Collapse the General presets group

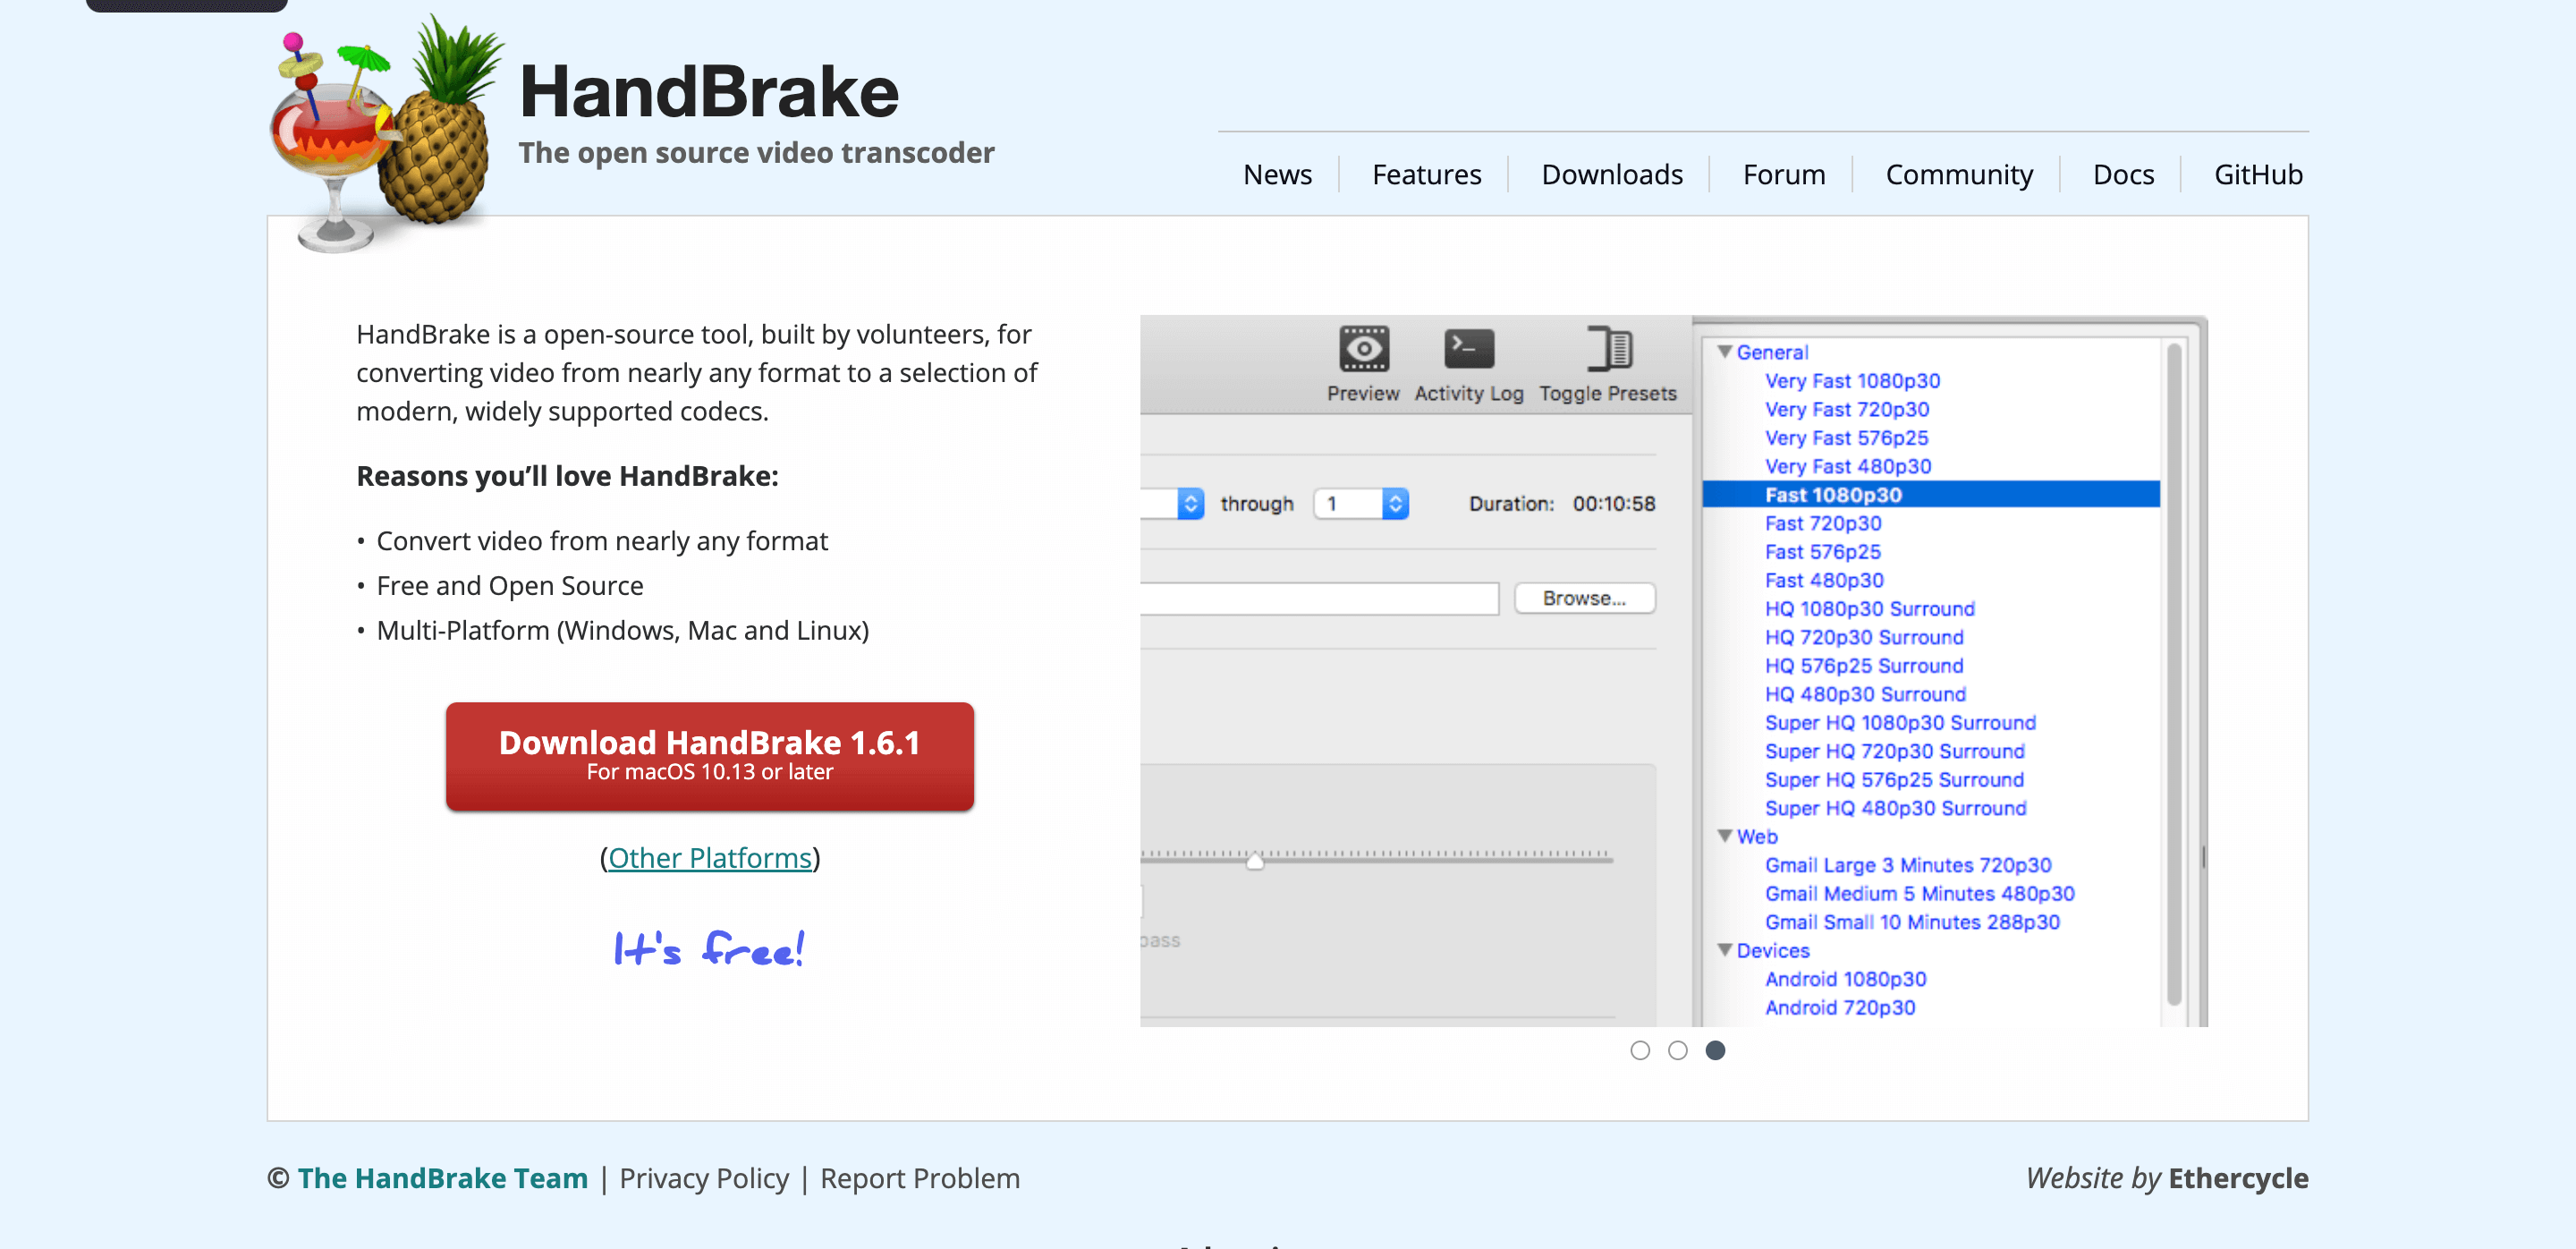click(1724, 352)
